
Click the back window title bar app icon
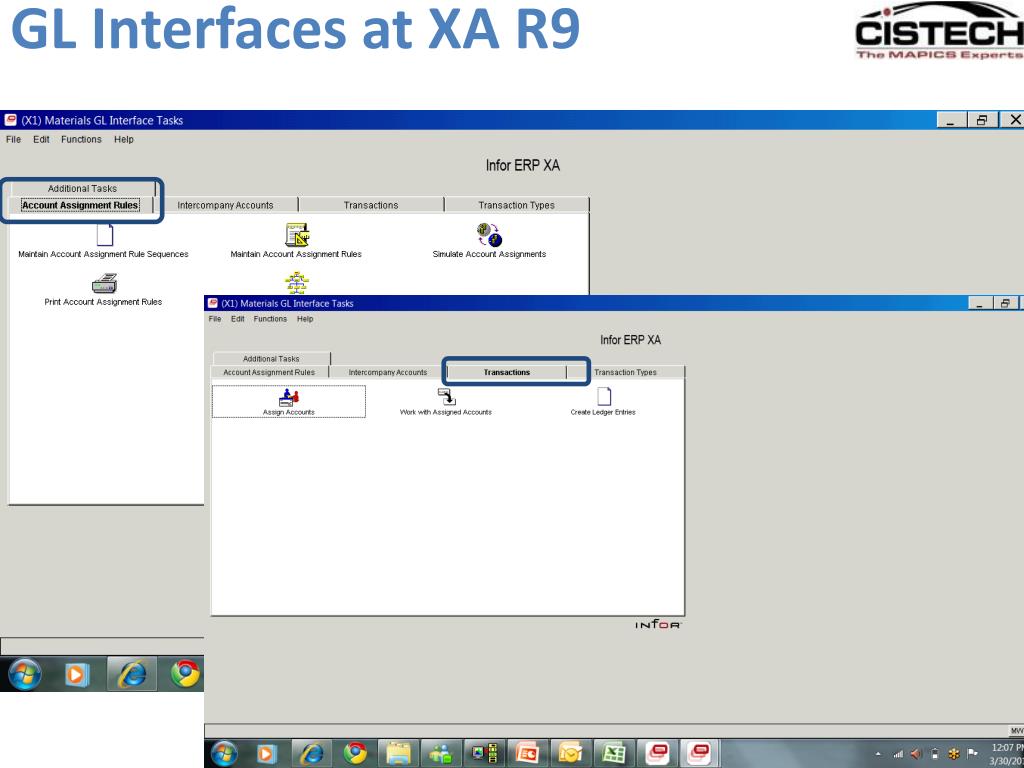click(x=10, y=120)
